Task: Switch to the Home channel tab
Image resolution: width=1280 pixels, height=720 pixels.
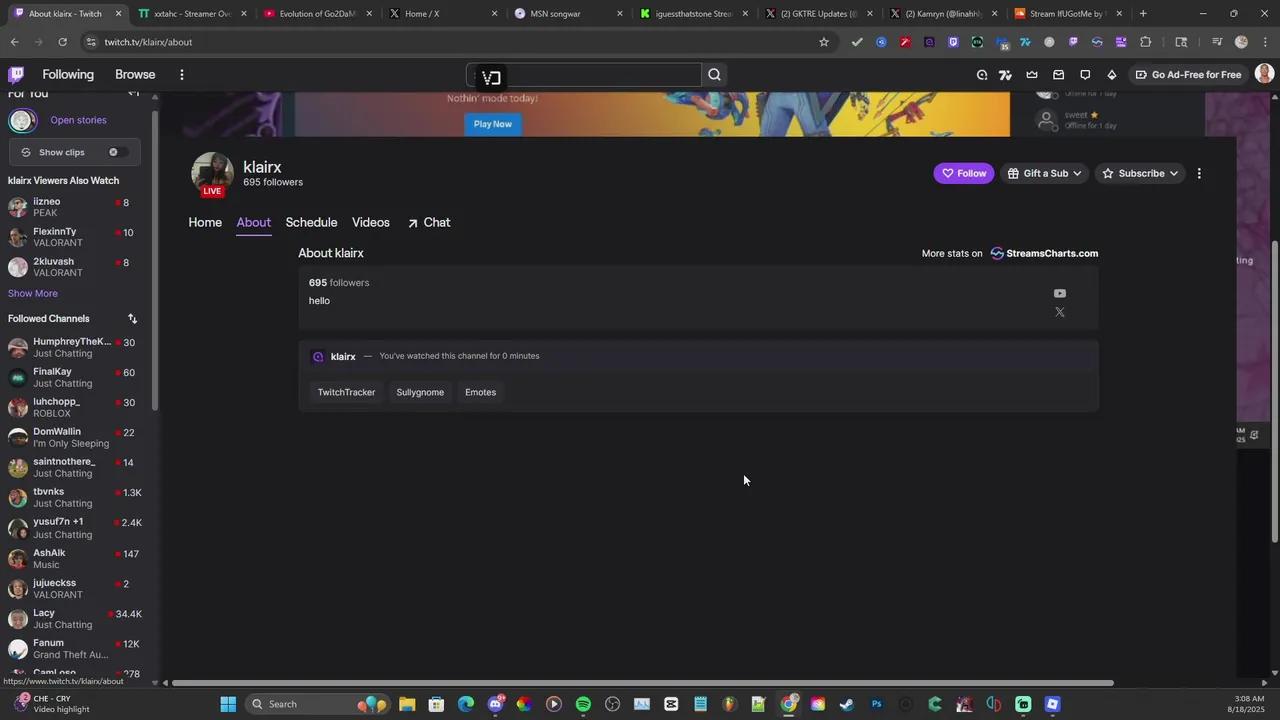Action: coord(205,222)
